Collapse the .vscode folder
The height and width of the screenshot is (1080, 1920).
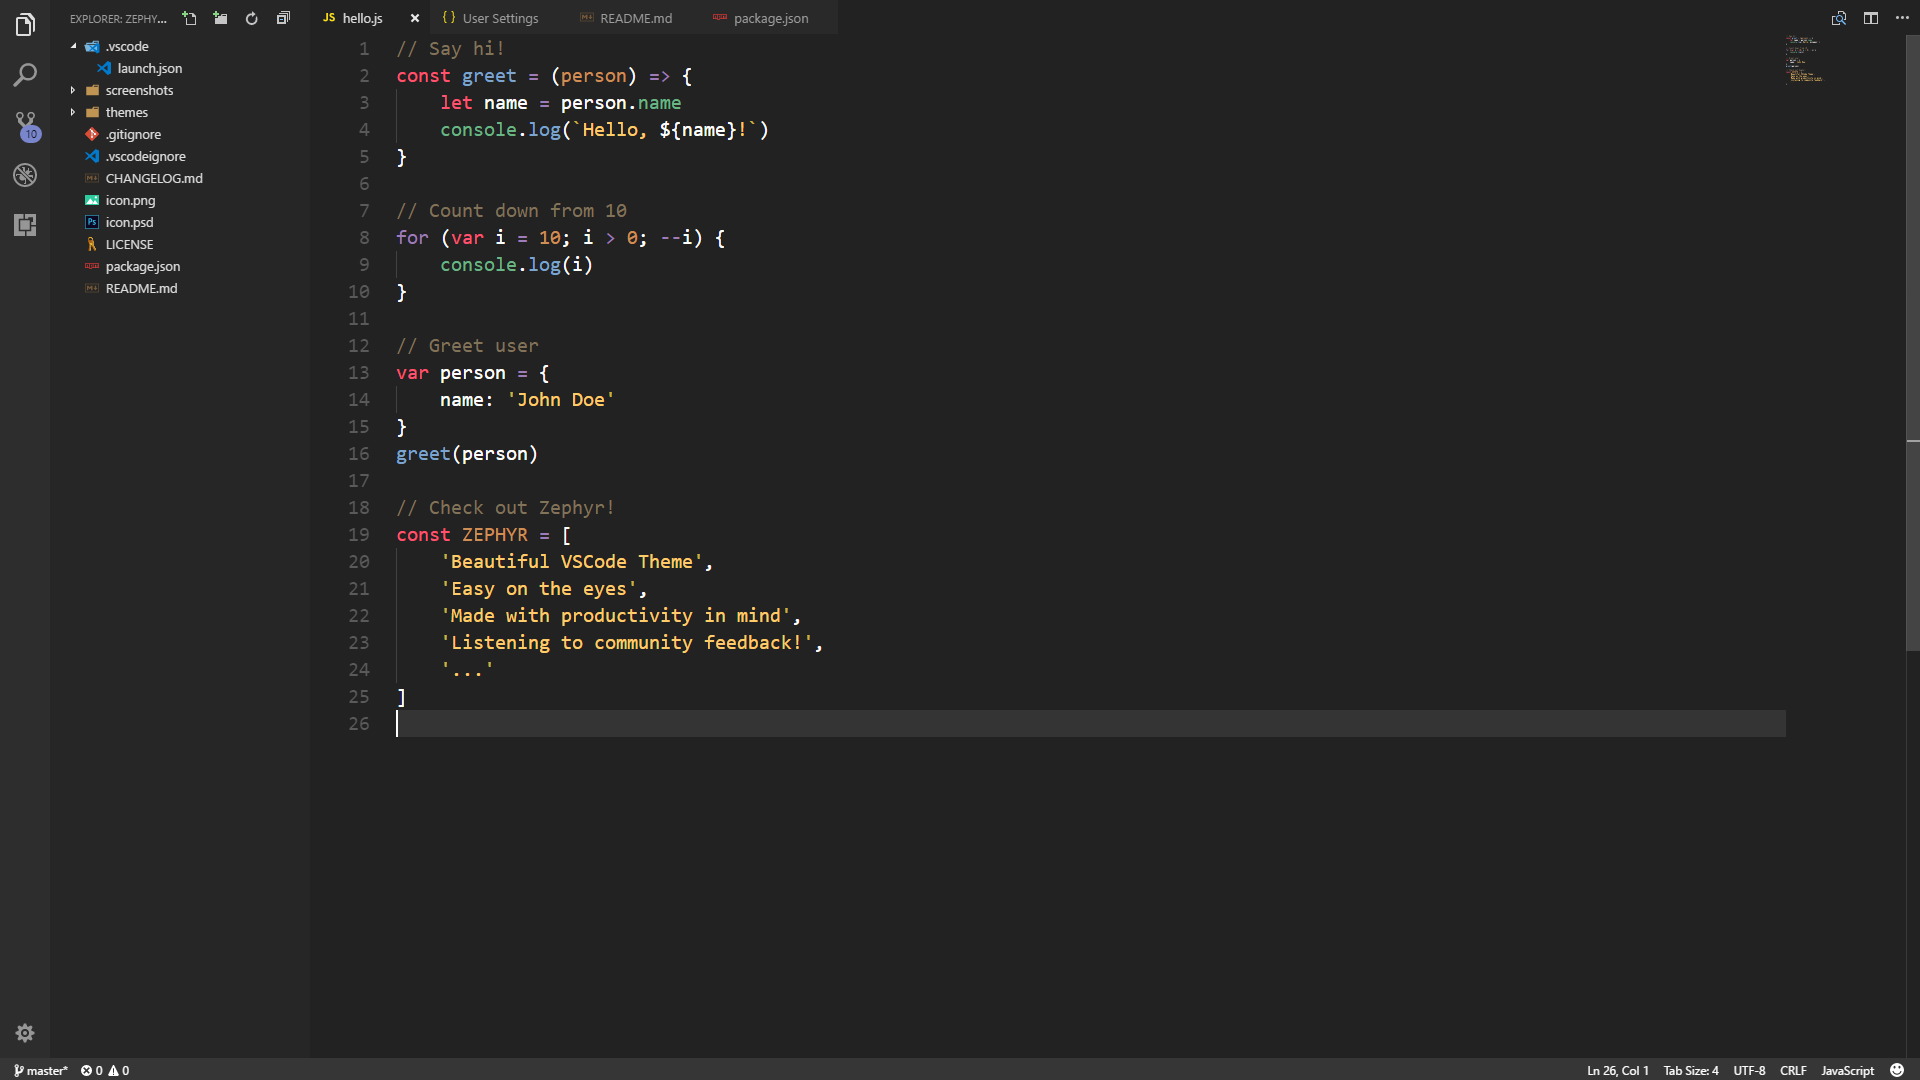[x=127, y=46]
